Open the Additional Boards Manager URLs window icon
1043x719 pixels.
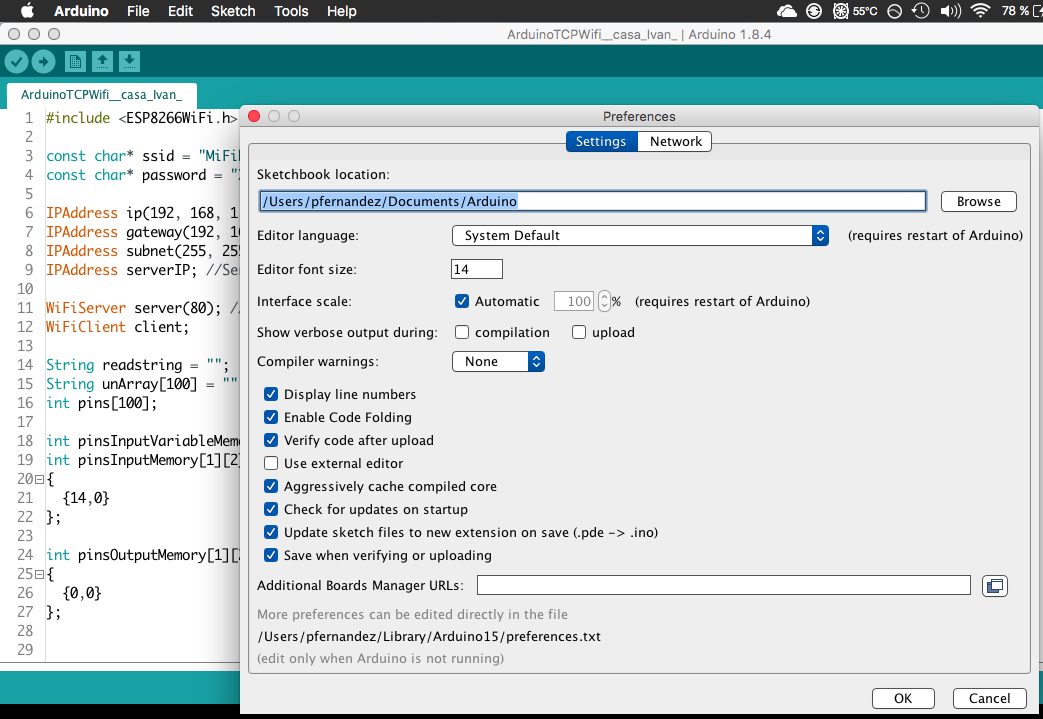click(994, 585)
